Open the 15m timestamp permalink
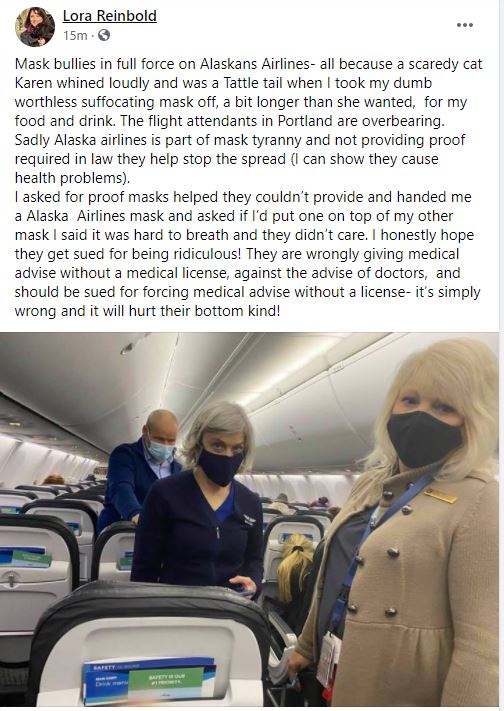 point(75,35)
